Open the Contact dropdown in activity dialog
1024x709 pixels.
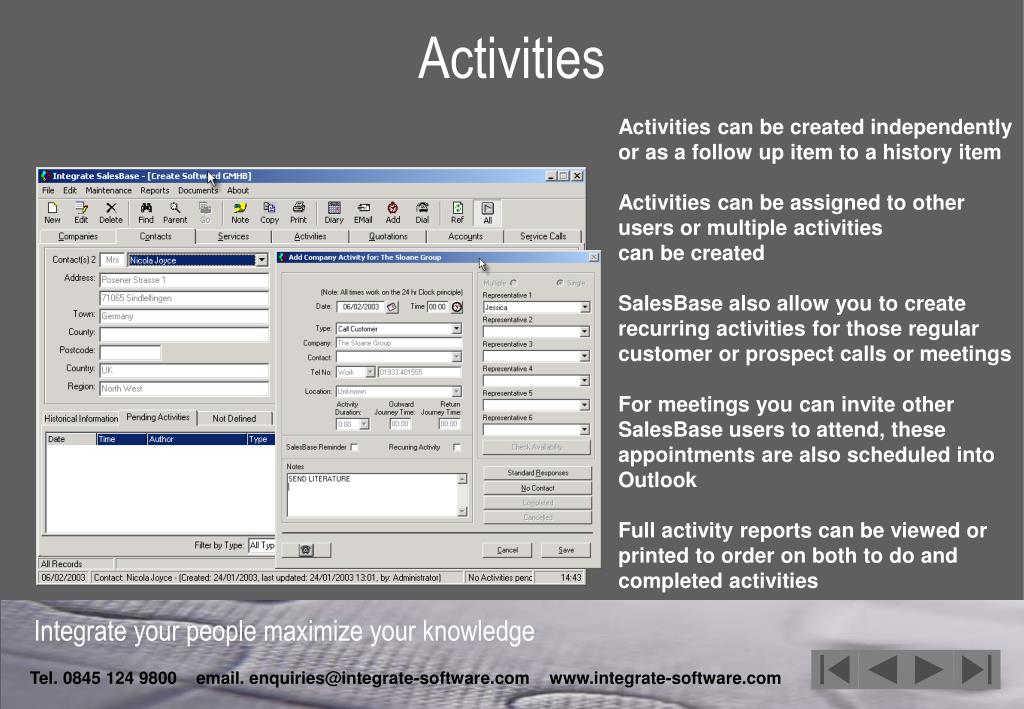point(456,357)
